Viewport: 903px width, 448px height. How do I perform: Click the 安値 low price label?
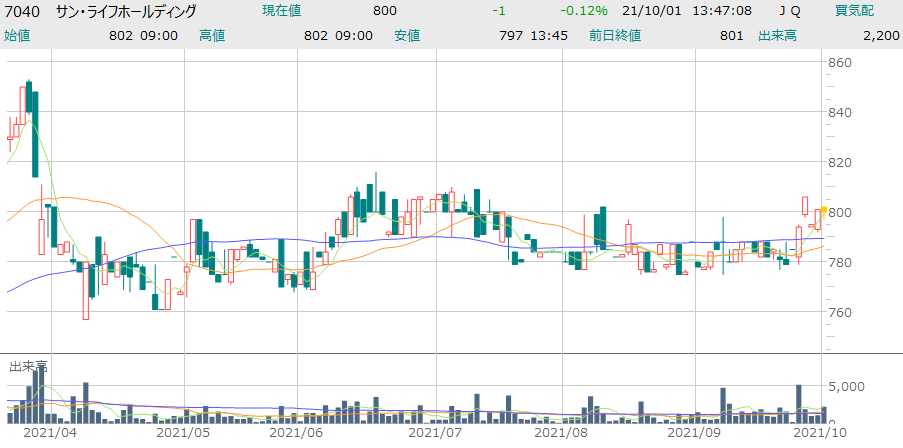[406, 35]
